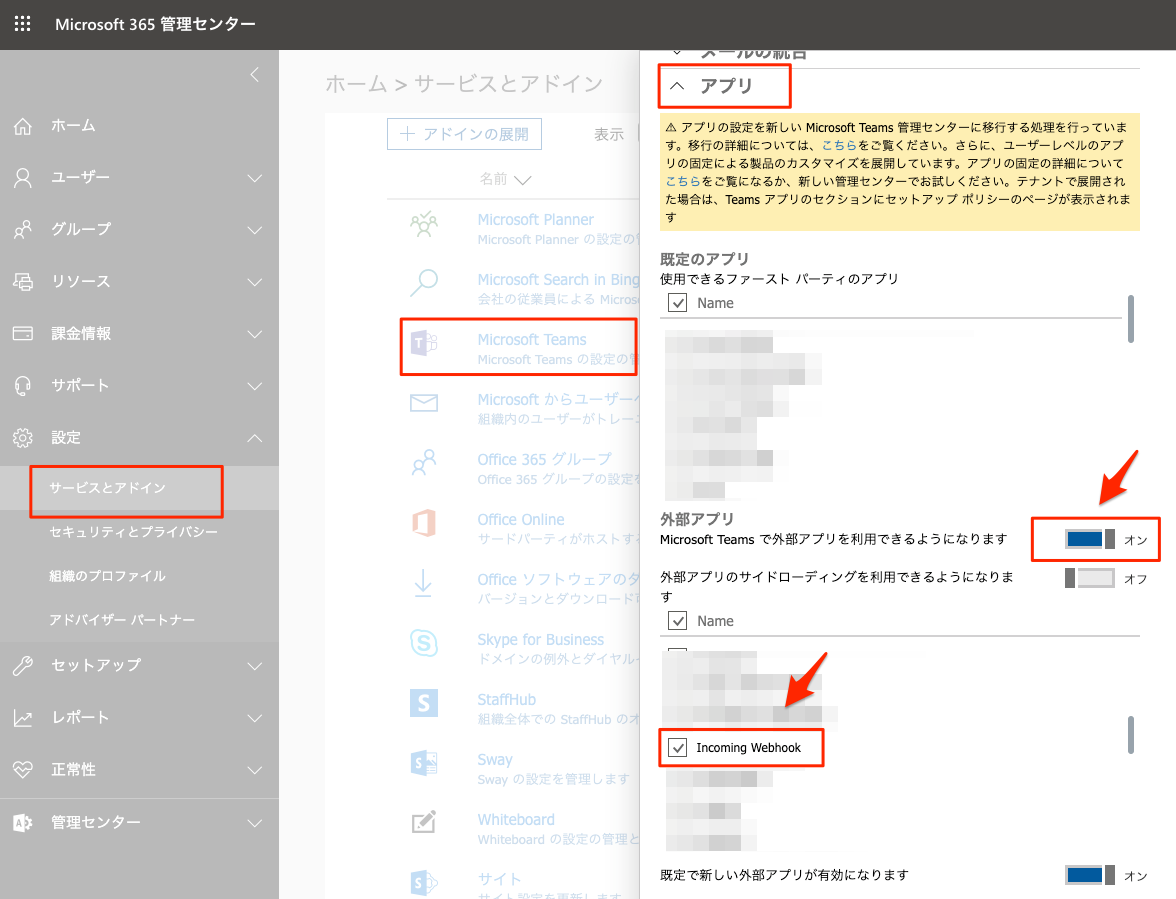Enable sideloading of external apps toggle
Screen dimensions: 1176x899
tap(1089, 578)
